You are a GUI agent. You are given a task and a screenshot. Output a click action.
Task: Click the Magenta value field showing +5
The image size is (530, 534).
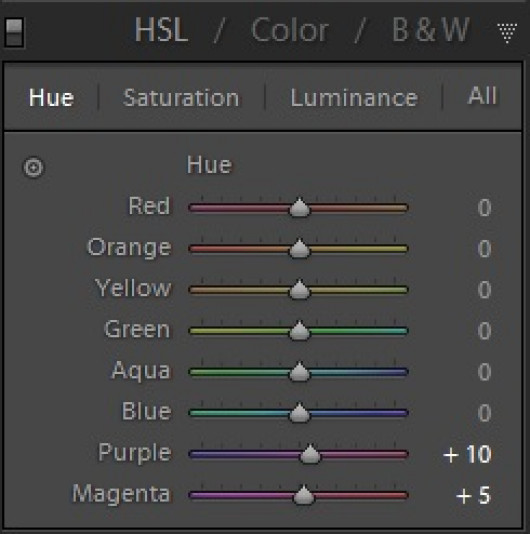(473, 496)
